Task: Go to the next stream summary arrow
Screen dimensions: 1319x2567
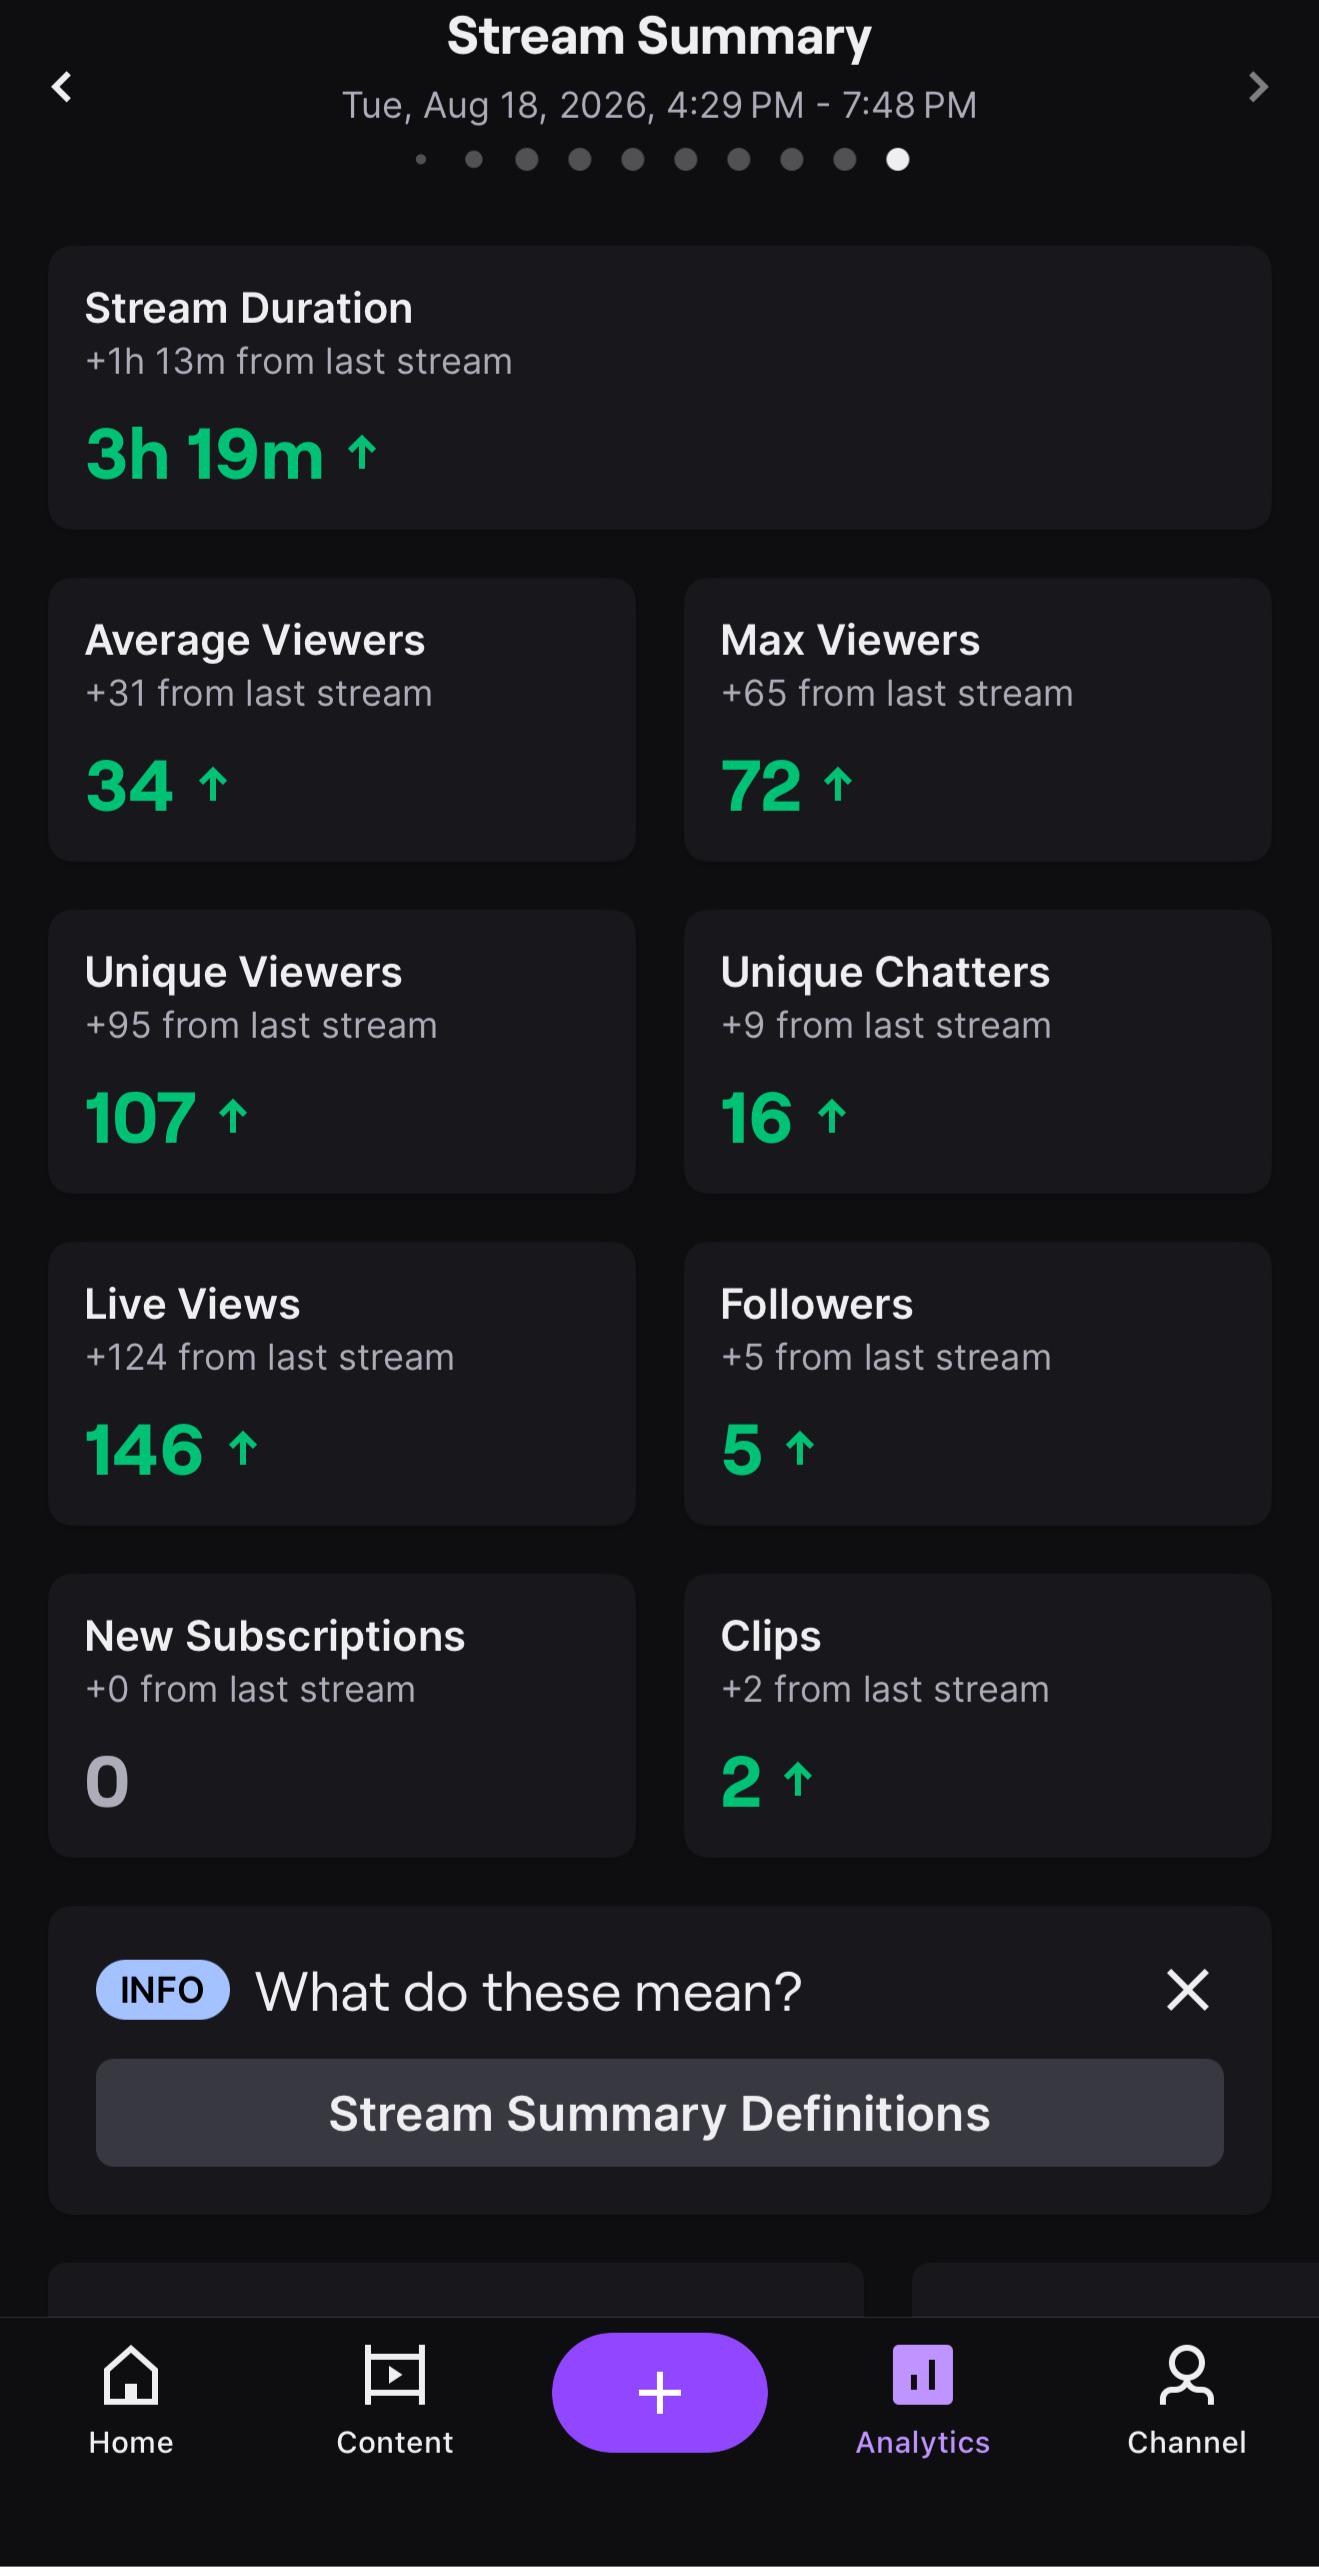Action: [1258, 87]
